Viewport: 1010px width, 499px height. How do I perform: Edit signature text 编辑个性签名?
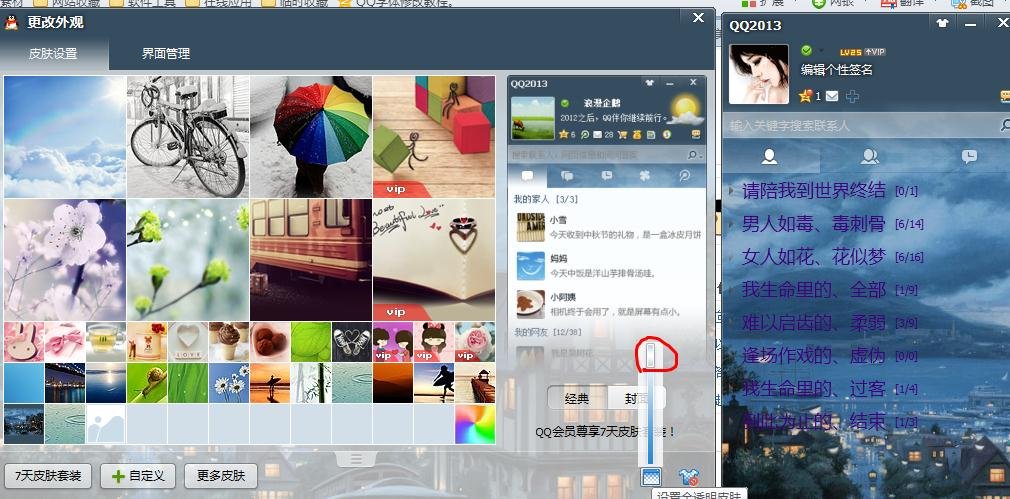pyautogui.click(x=836, y=70)
